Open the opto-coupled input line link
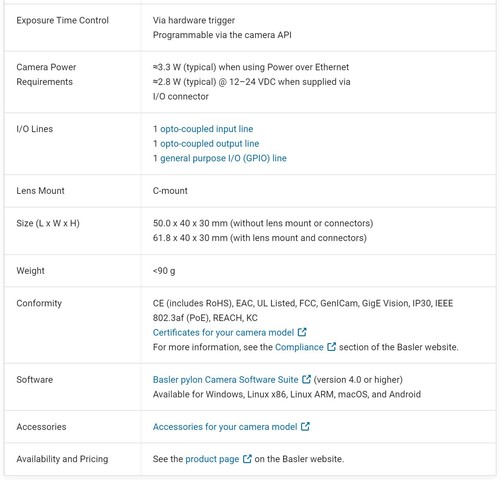The image size is (500, 480). 206,129
